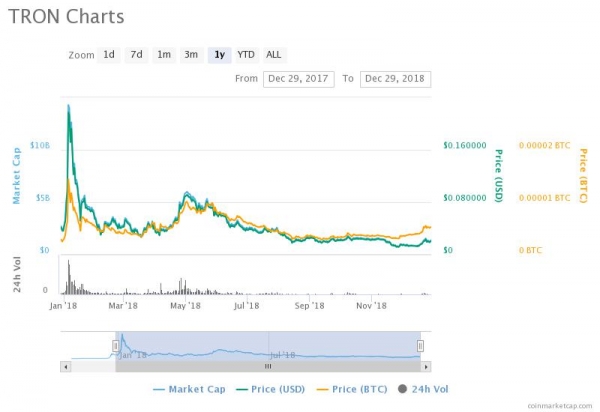Image resolution: width=600 pixels, height=412 pixels.
Task: Click the navigator scrollbar thumb grip
Action: pyautogui.click(x=268, y=366)
